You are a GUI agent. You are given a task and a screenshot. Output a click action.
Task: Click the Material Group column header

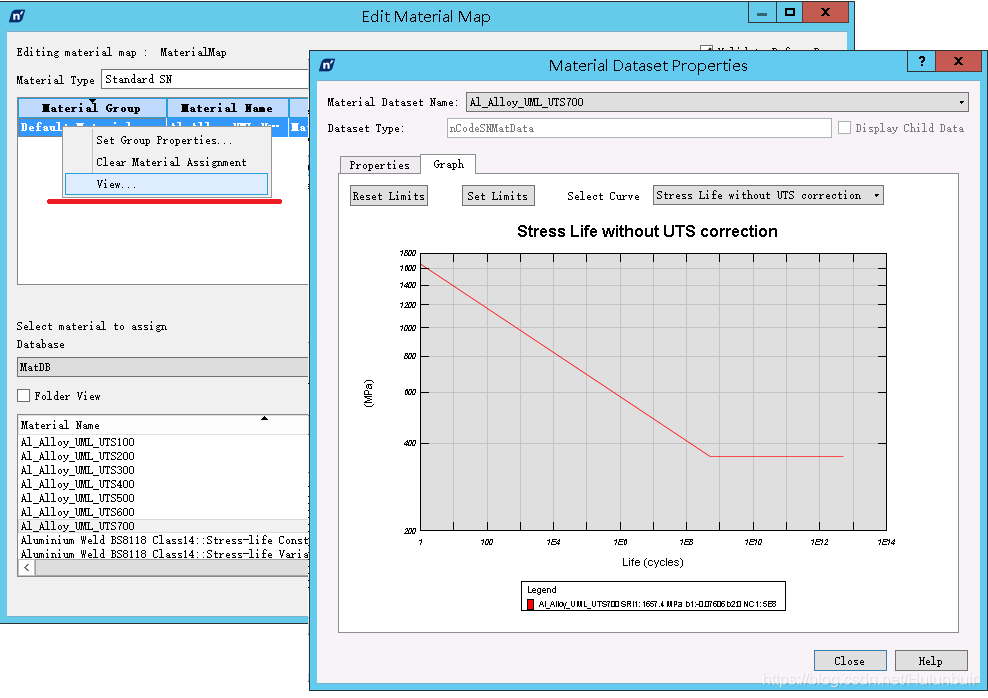[x=92, y=108]
